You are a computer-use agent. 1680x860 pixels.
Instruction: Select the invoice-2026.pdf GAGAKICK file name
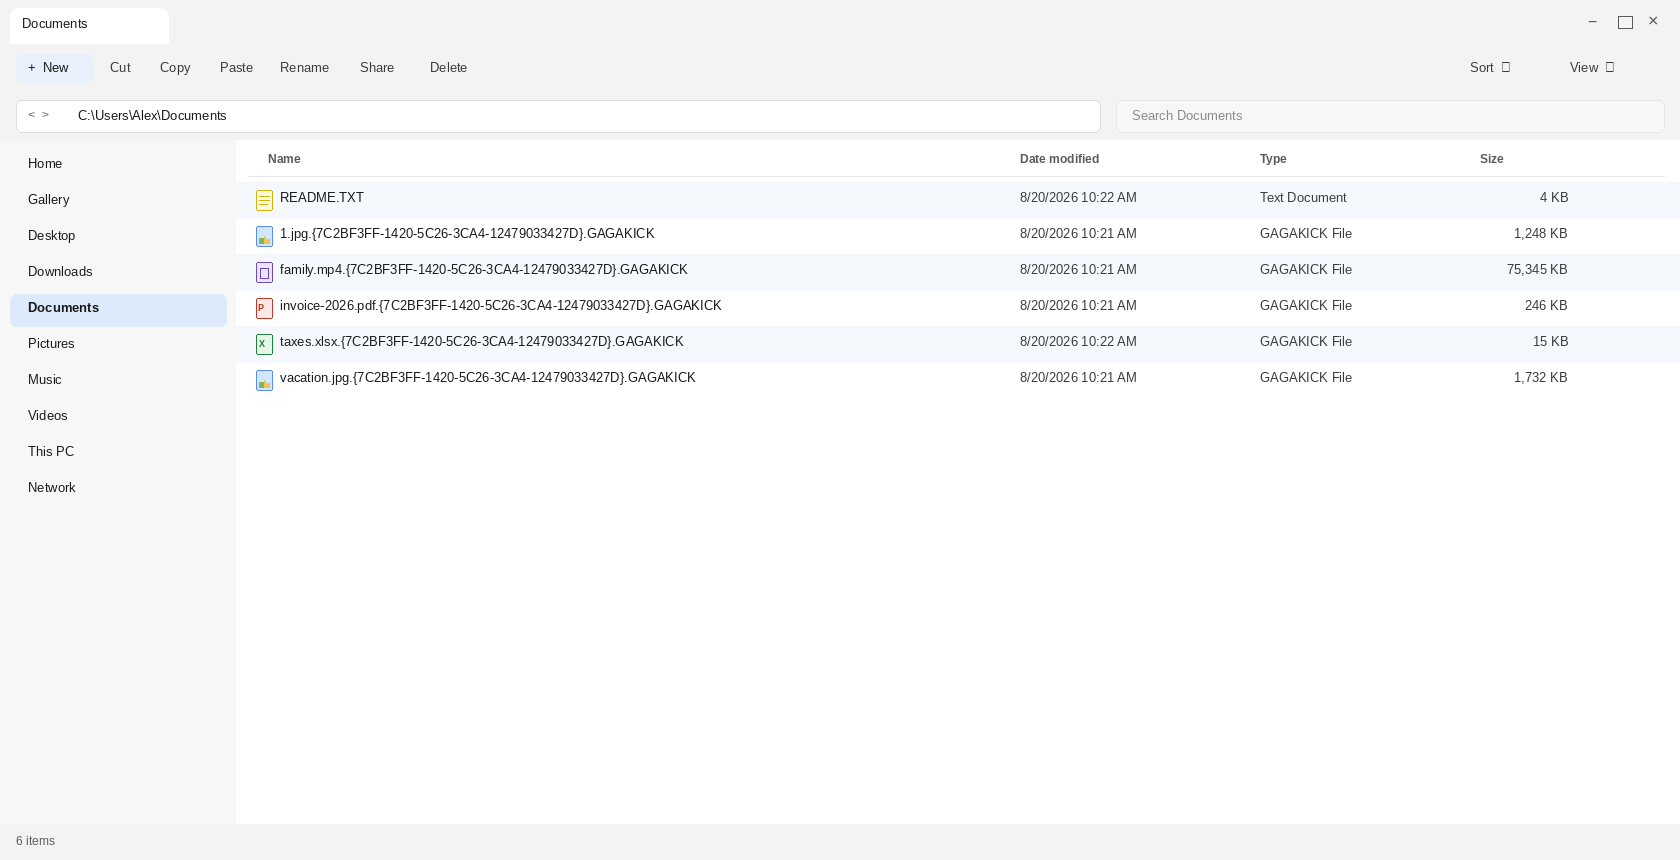[x=501, y=306]
